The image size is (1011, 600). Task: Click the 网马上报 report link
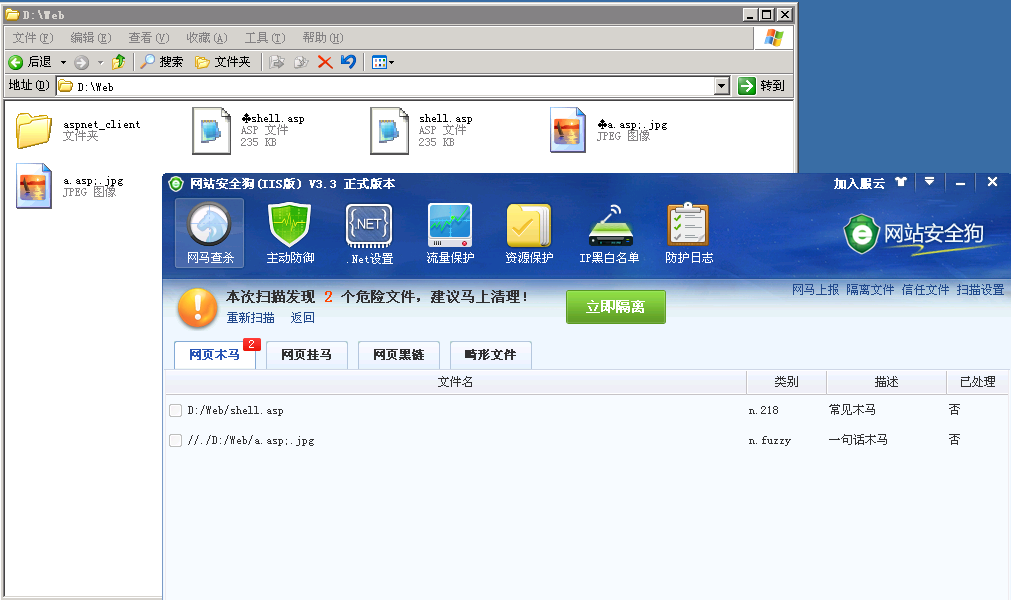pyautogui.click(x=816, y=290)
